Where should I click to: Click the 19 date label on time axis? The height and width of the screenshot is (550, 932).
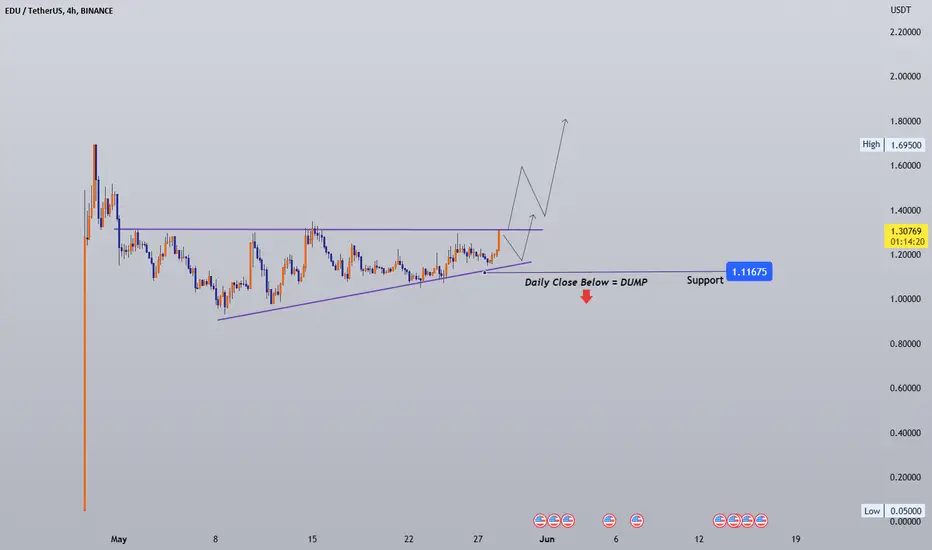pos(796,539)
